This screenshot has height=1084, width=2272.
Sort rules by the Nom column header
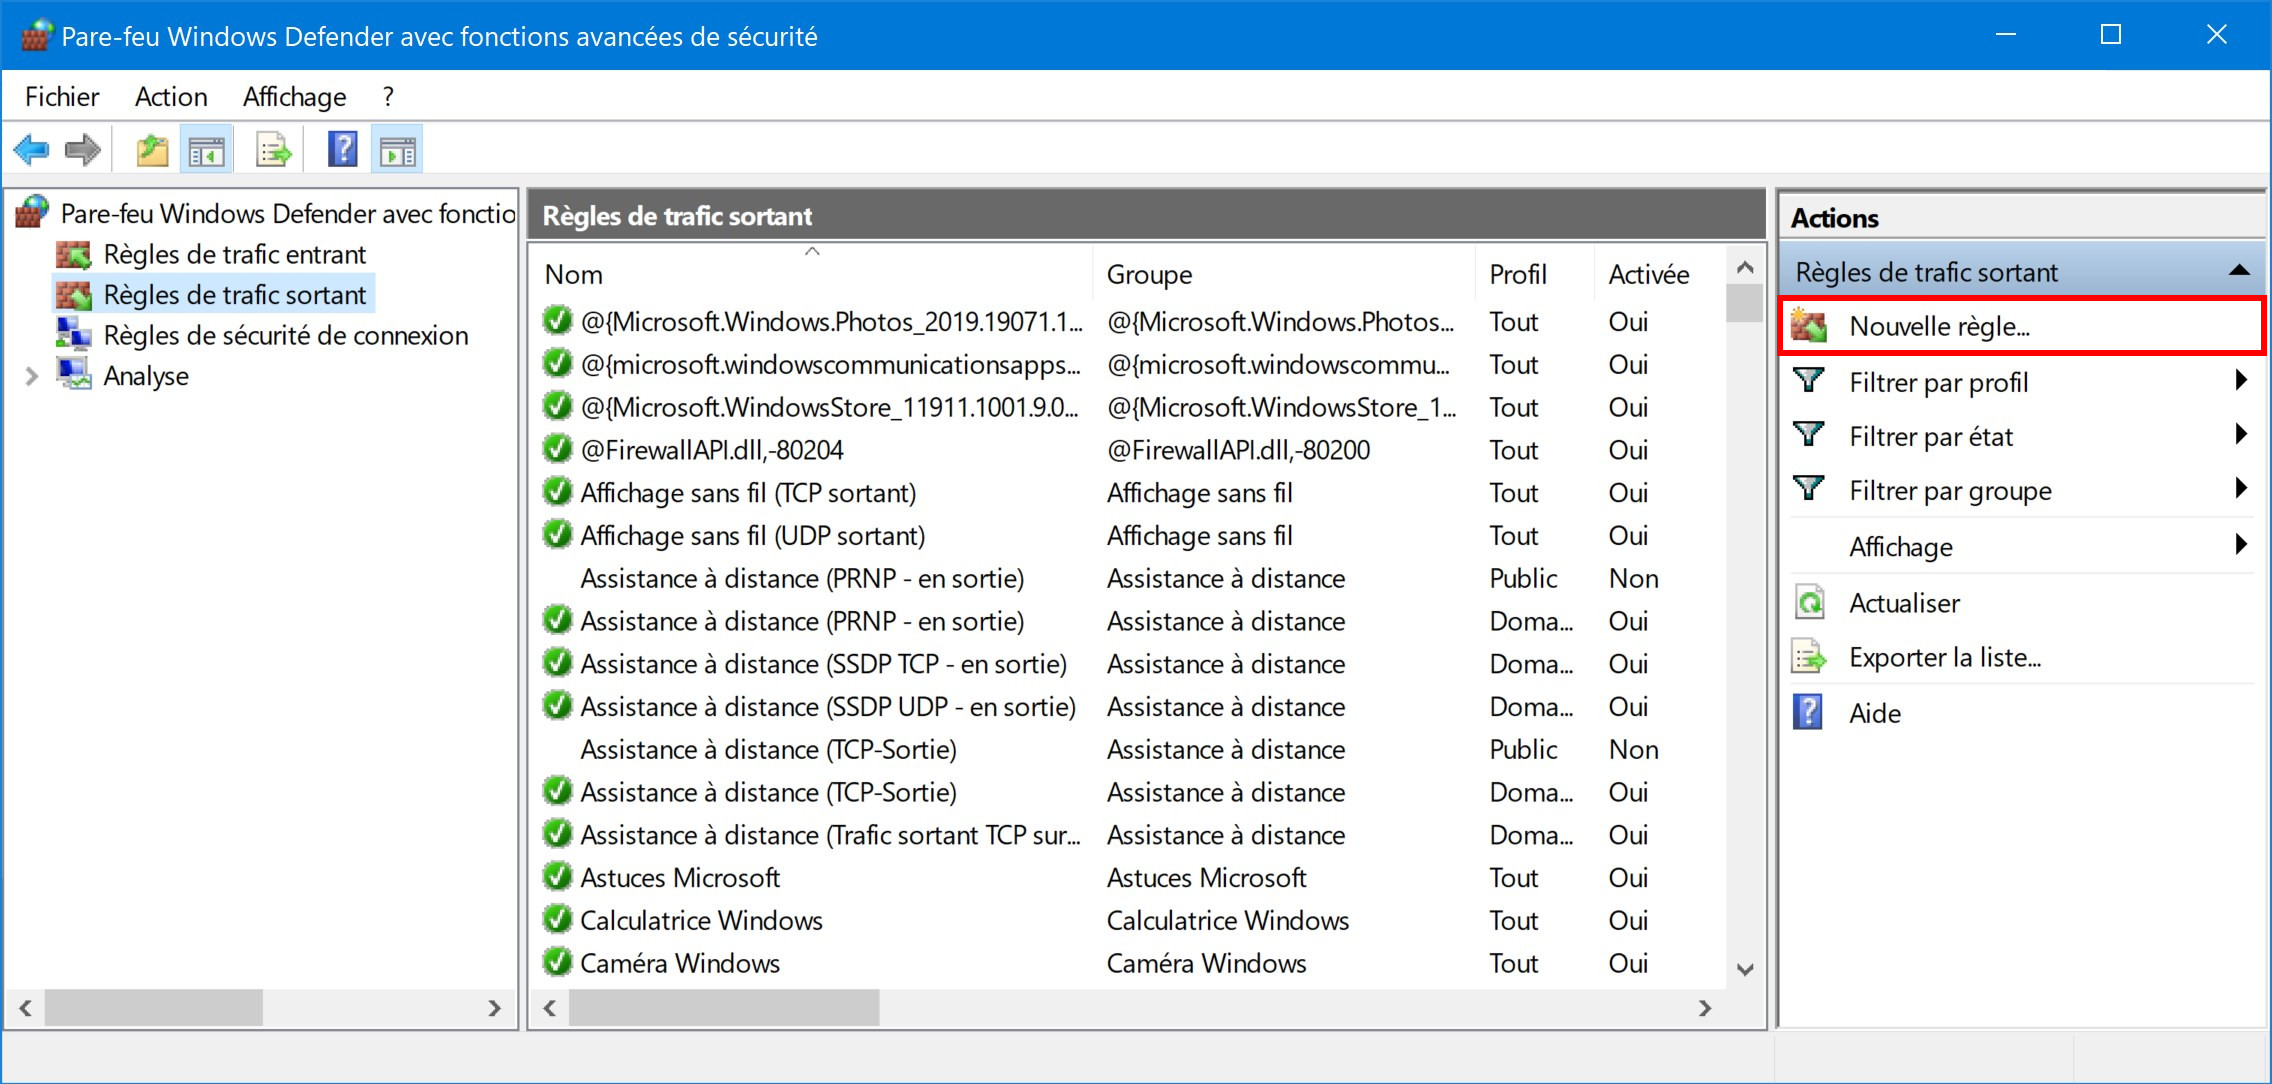(811, 274)
